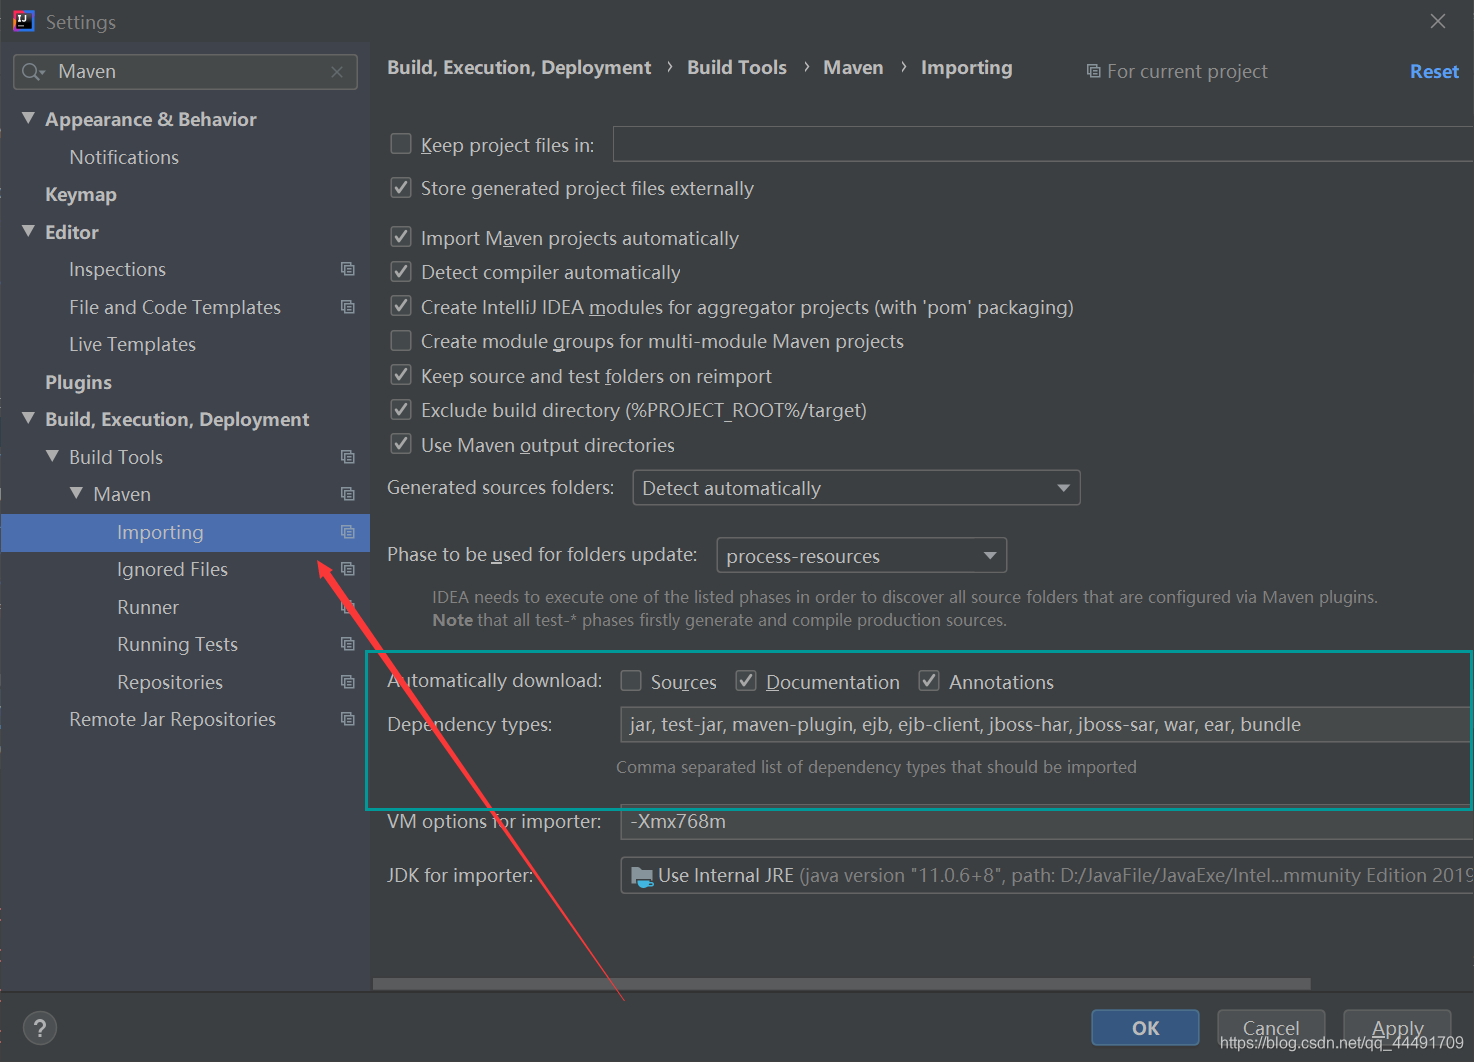Screen dimensions: 1474x1062
Task: Click the Cancel button
Action: point(1271,1028)
